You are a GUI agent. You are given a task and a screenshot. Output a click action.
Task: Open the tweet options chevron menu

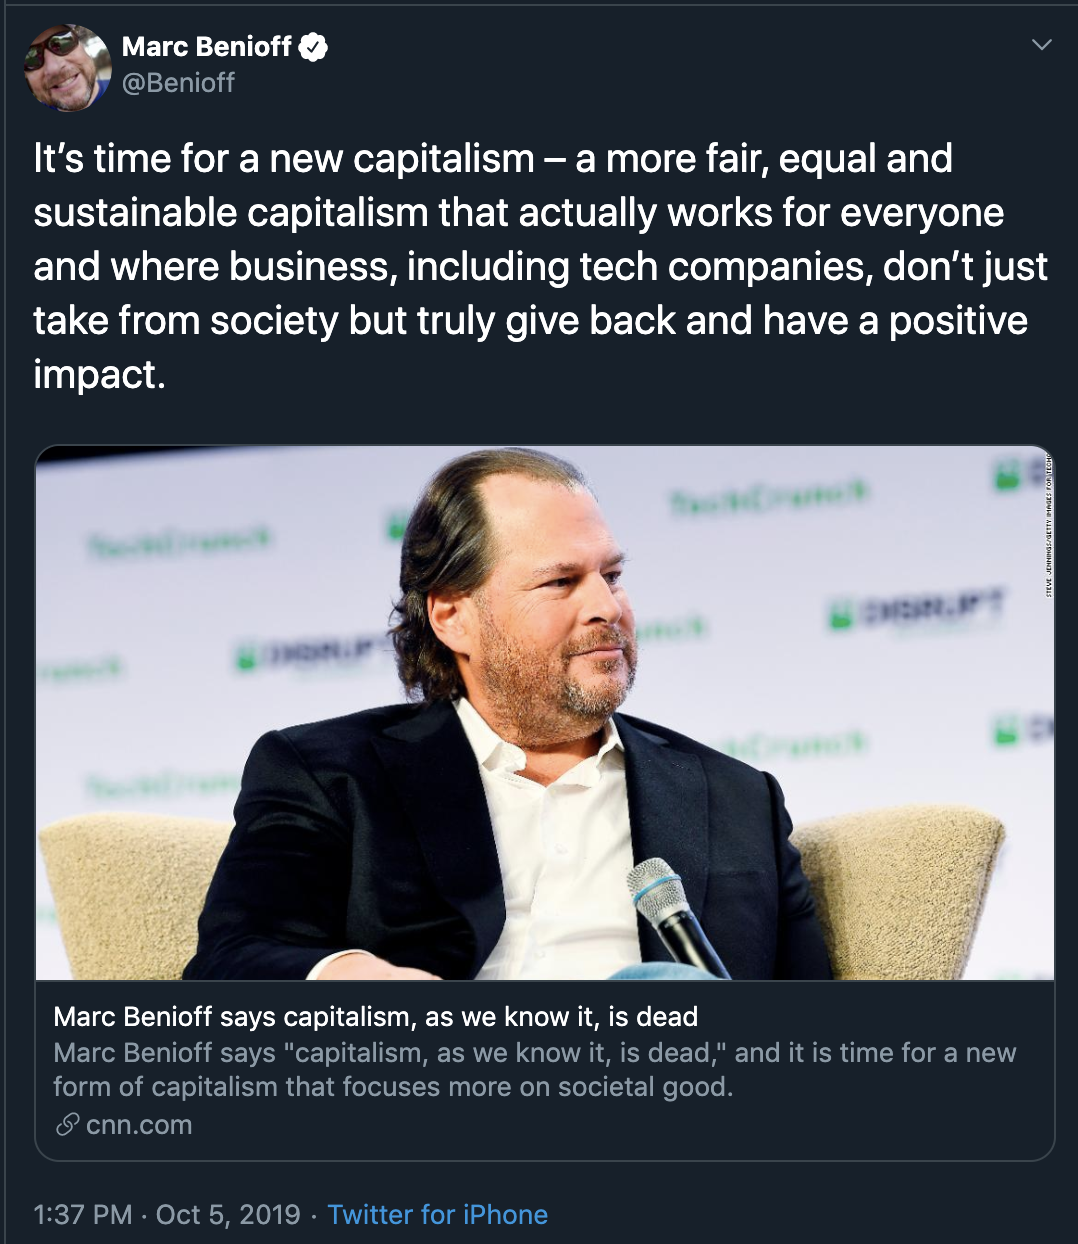point(1041,45)
